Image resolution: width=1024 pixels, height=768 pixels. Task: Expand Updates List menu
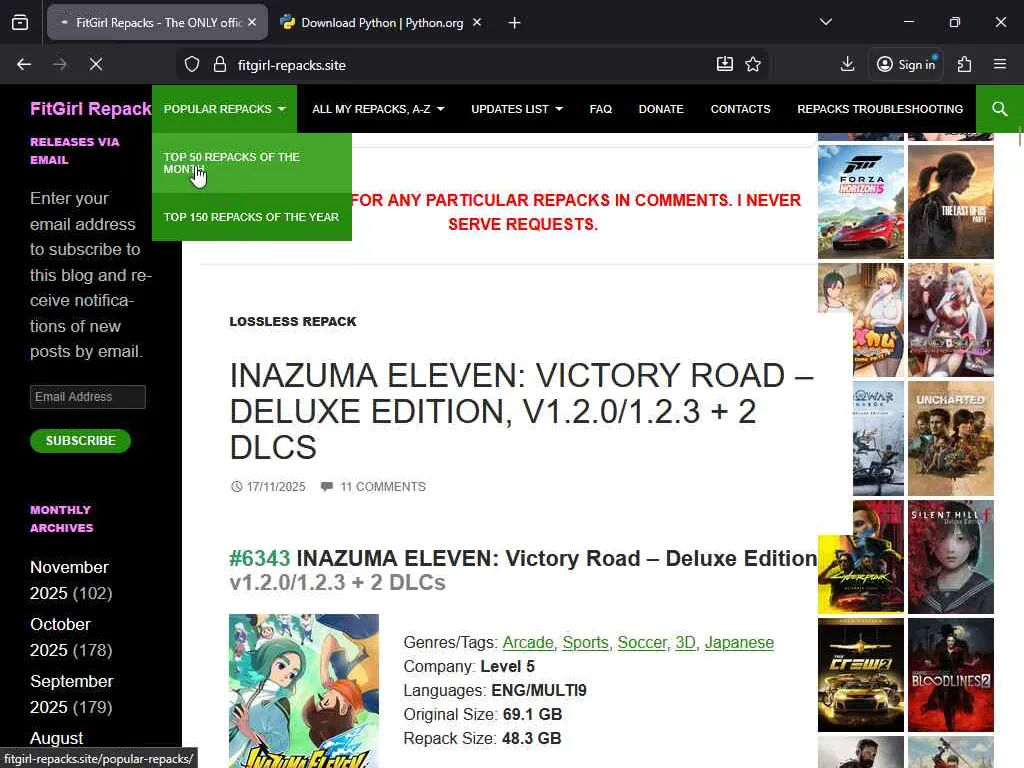517,109
